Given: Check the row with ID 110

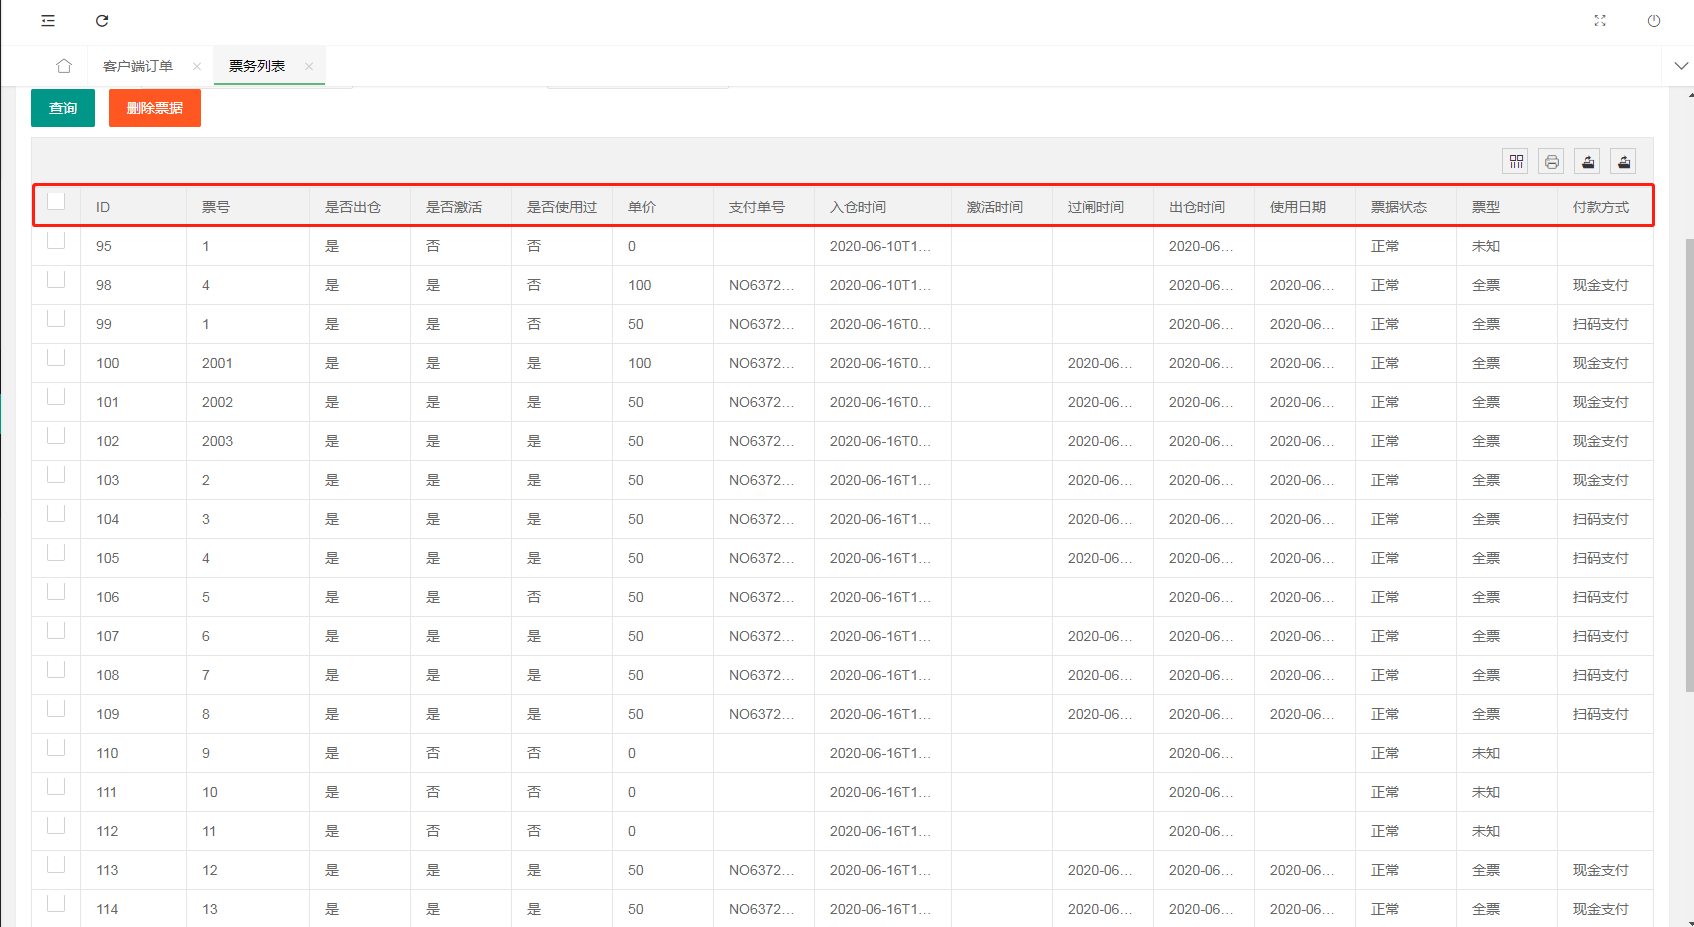Looking at the screenshot, I should coord(56,747).
